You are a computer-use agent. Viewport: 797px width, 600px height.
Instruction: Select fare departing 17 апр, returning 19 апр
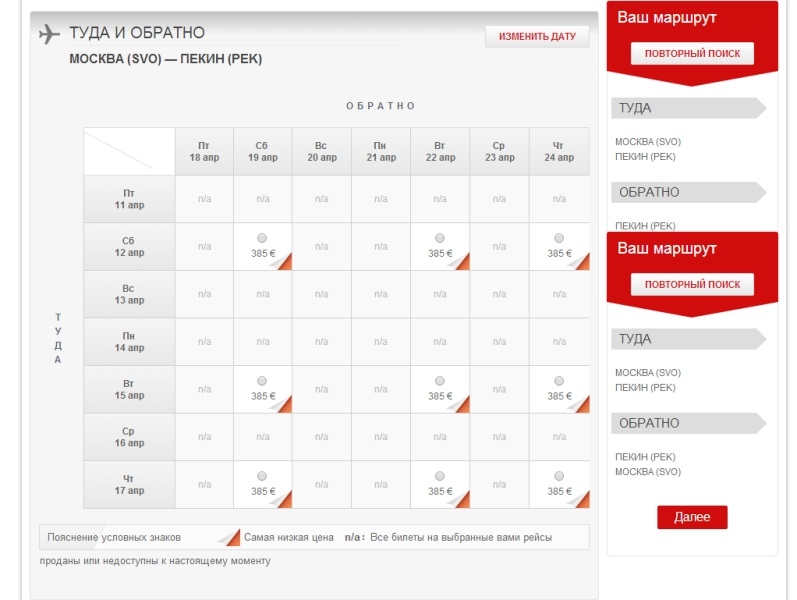click(262, 476)
